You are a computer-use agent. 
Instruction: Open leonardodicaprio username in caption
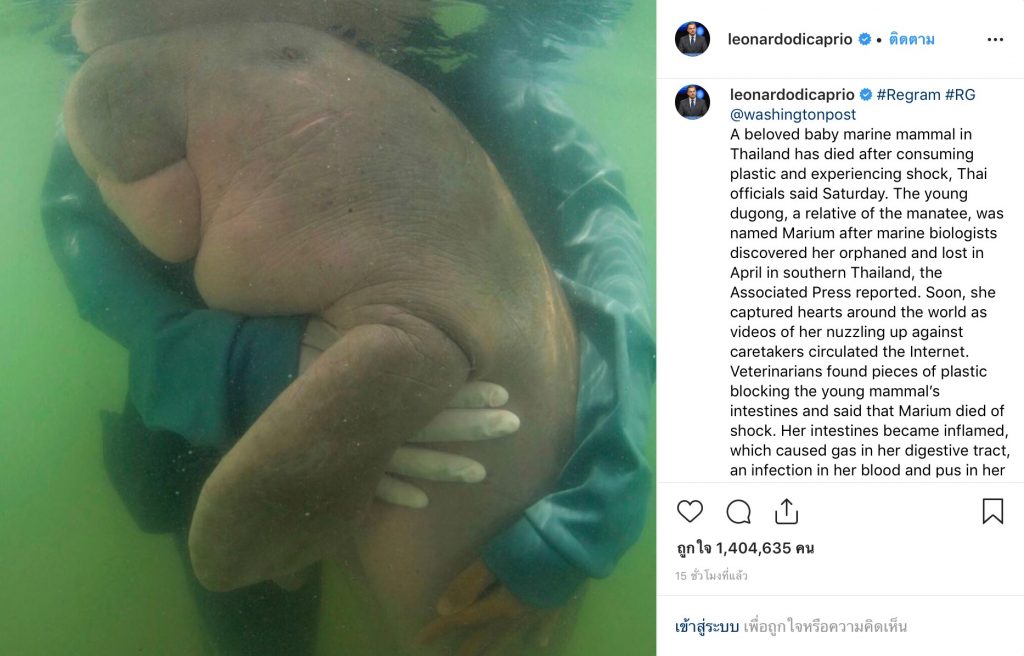coord(792,95)
